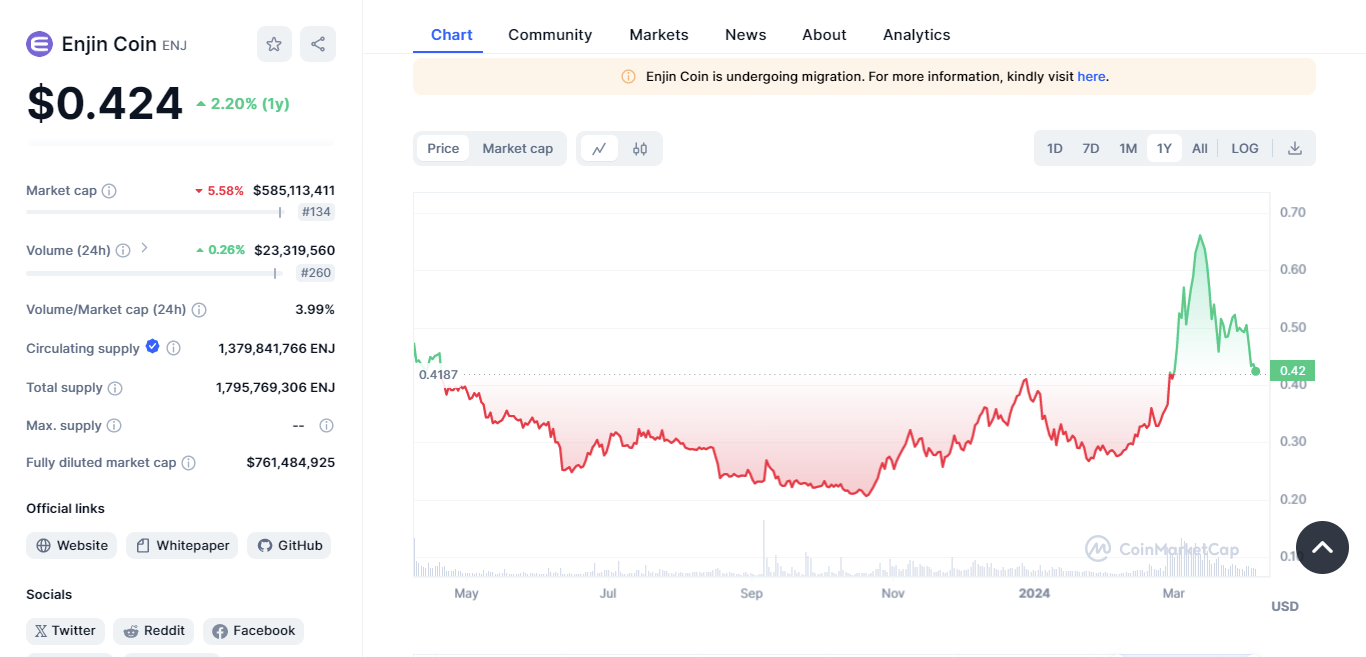
Task: Open the Chart tab
Action: (452, 35)
